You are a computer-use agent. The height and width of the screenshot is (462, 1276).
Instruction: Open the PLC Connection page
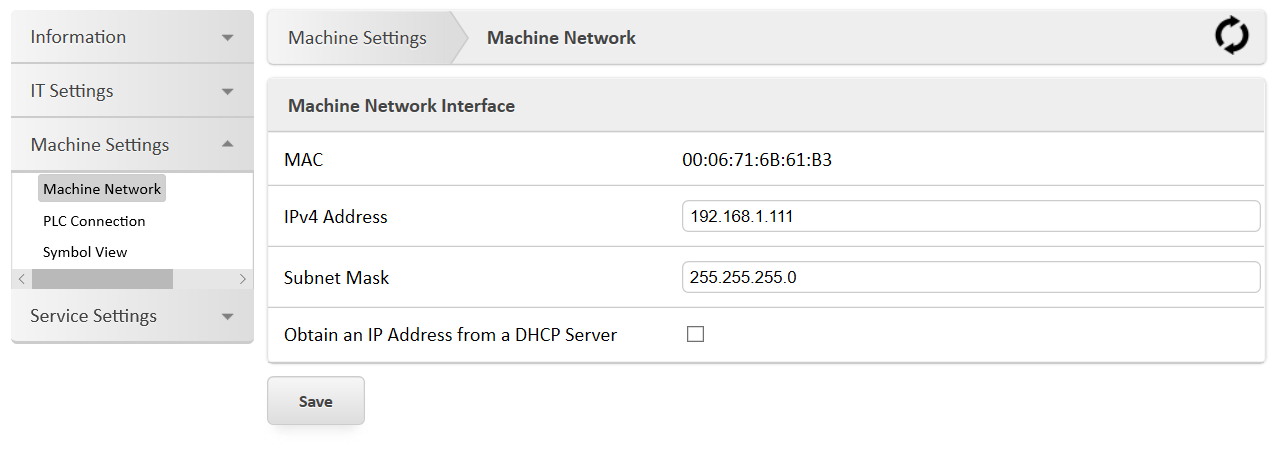(94, 221)
